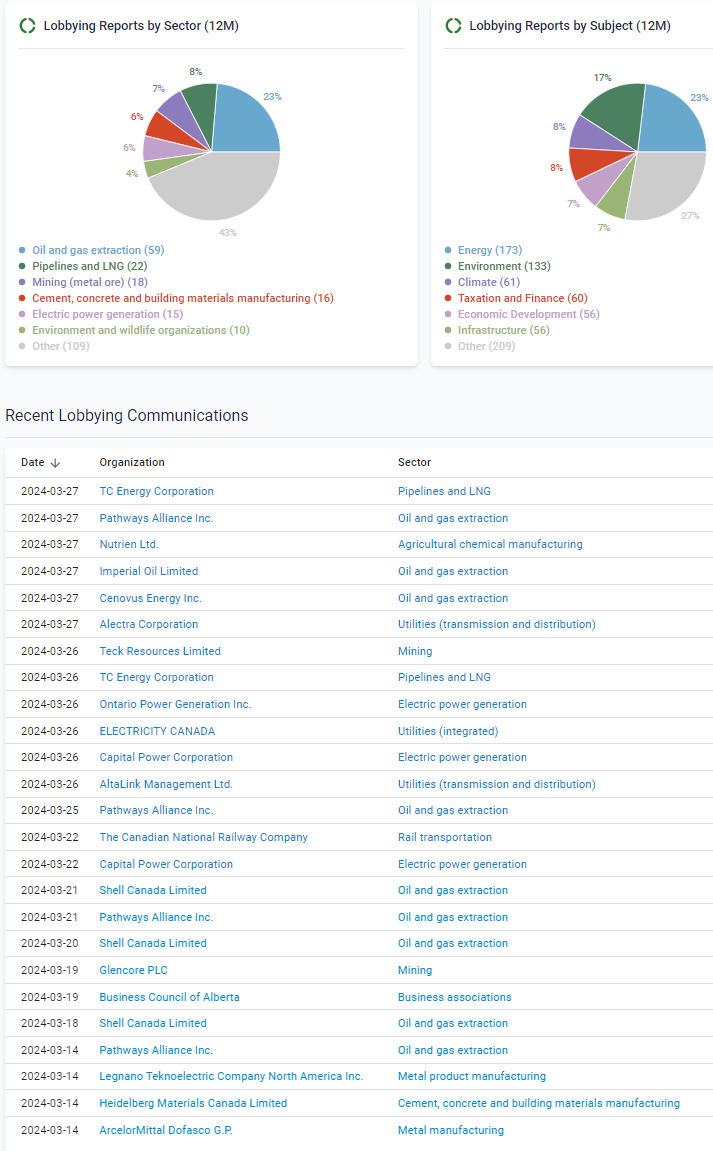Screen dimensions: 713x1151
Task: Open The Canadian National Railway Company link
Action: pos(203,838)
